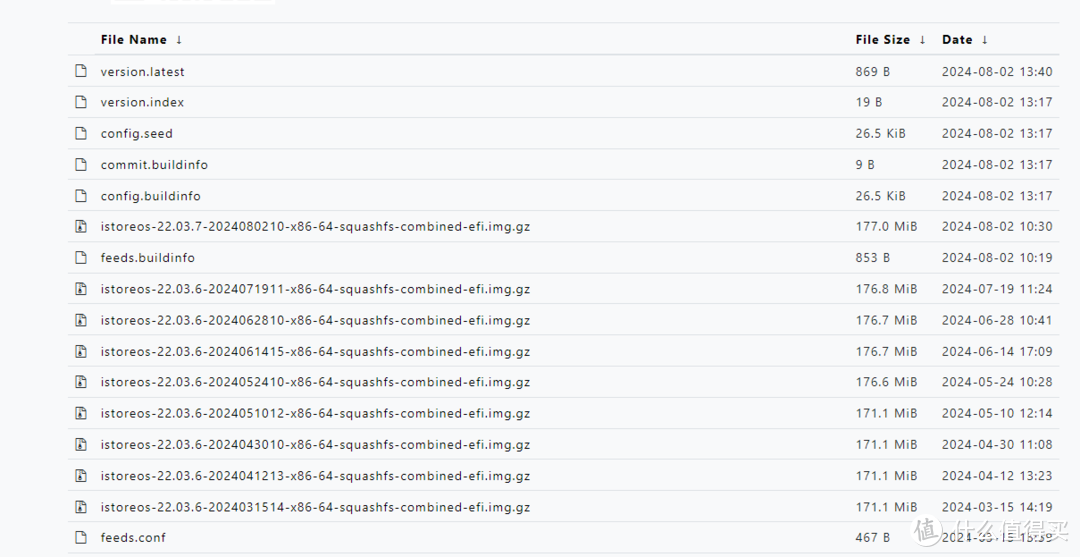Select the date 2024-08-02 13:40
The height and width of the screenshot is (557, 1080).
(x=997, y=72)
